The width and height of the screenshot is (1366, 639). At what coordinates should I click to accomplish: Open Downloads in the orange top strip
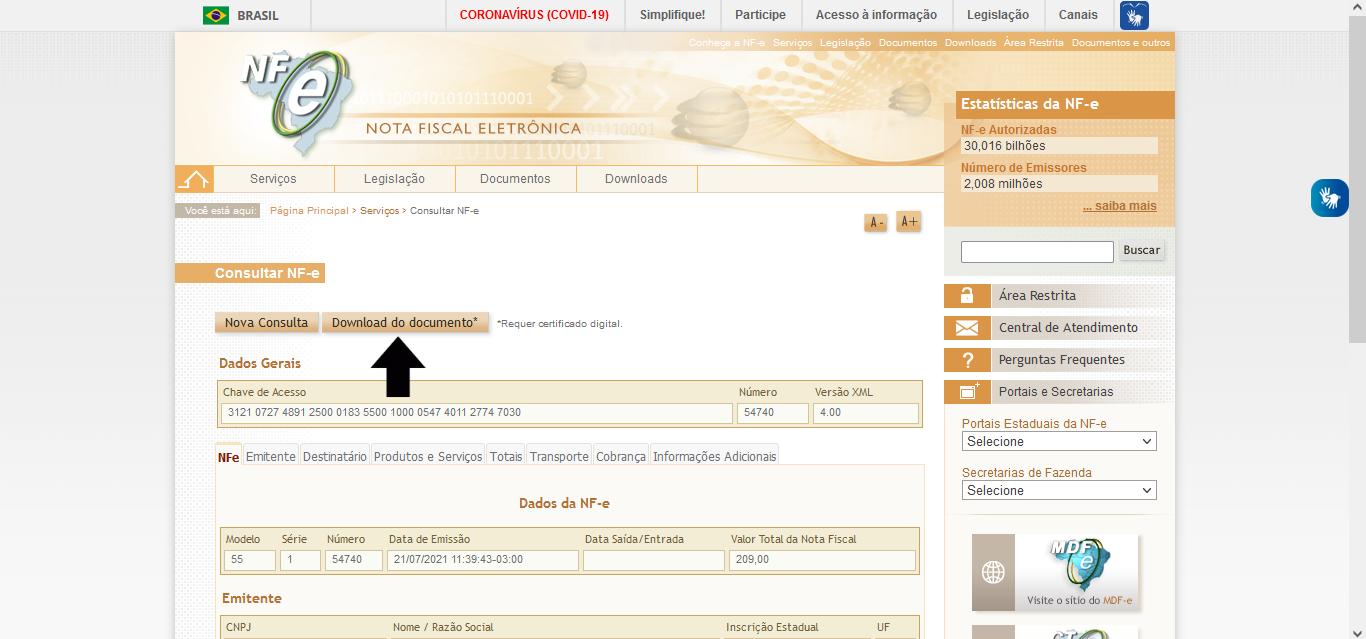pyautogui.click(x=971, y=43)
